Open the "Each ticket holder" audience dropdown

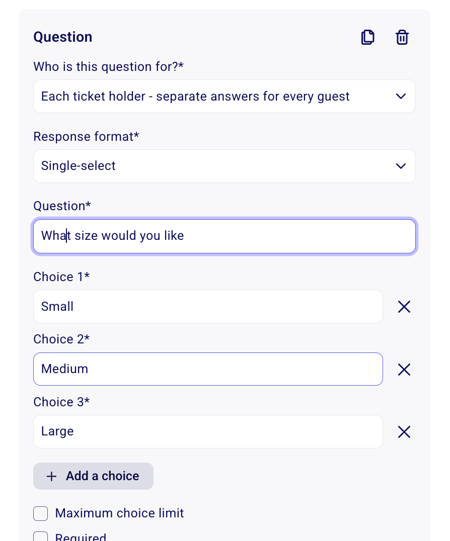coord(224,96)
